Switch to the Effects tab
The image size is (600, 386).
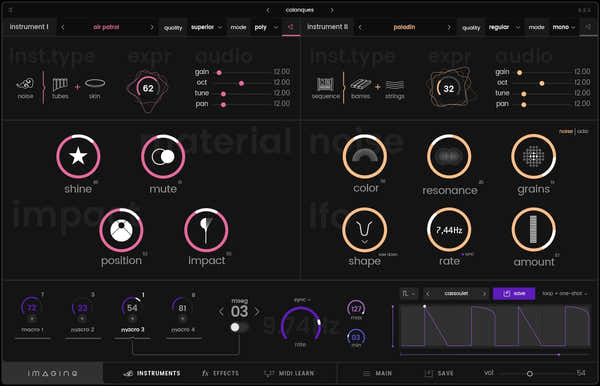pyautogui.click(x=220, y=373)
